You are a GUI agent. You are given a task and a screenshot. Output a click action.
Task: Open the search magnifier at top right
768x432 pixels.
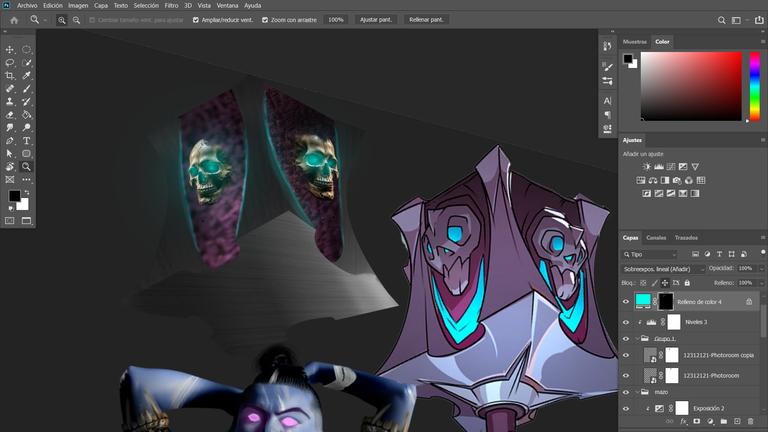721,20
